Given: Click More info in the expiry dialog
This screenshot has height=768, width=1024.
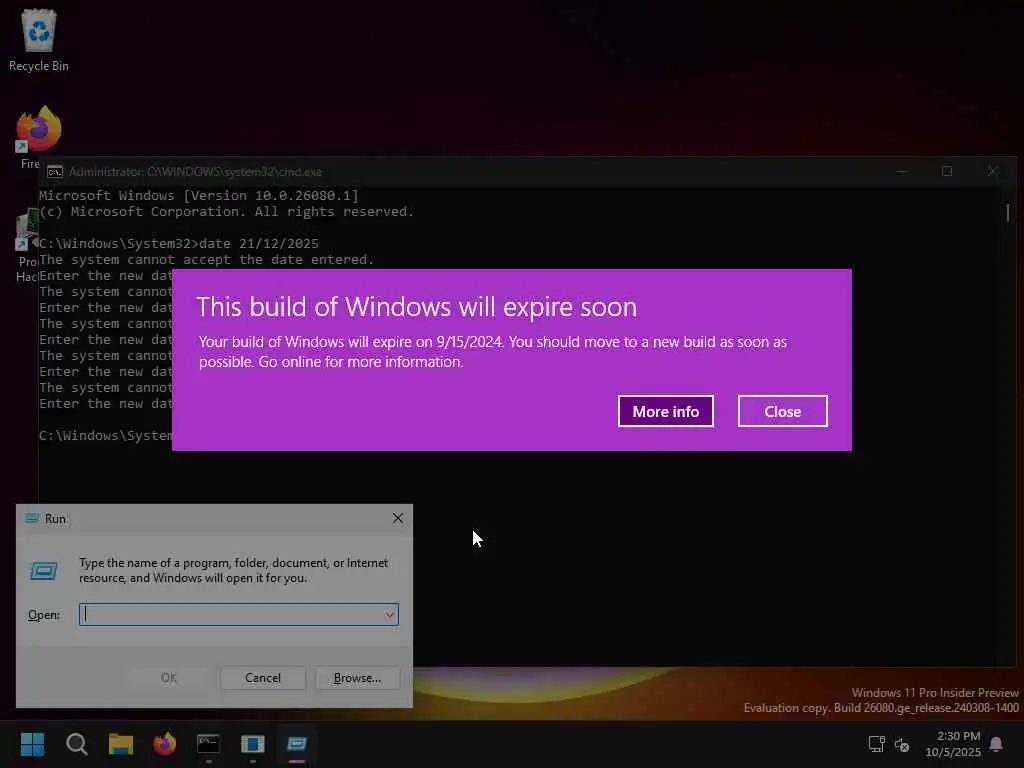Looking at the screenshot, I should 665,411.
